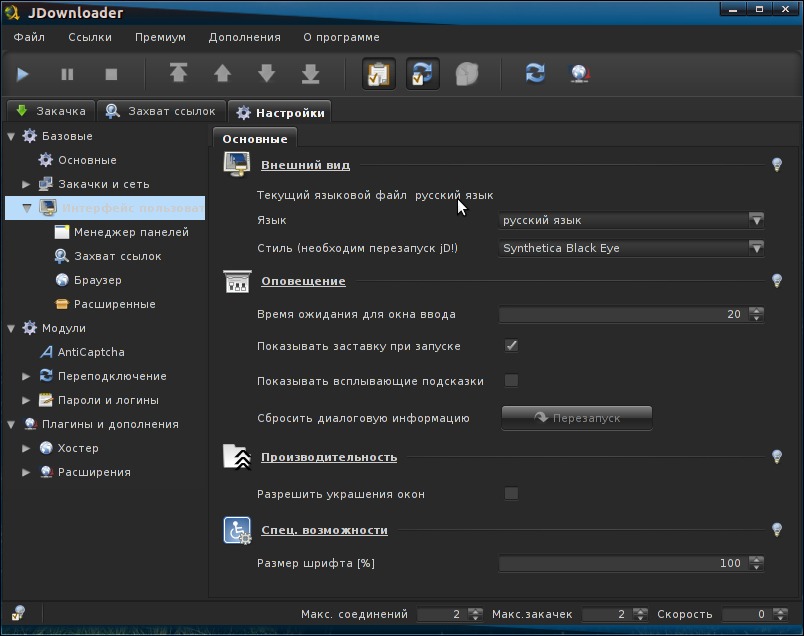804x636 pixels.
Task: Start downloads with the play button
Action: click(23, 74)
